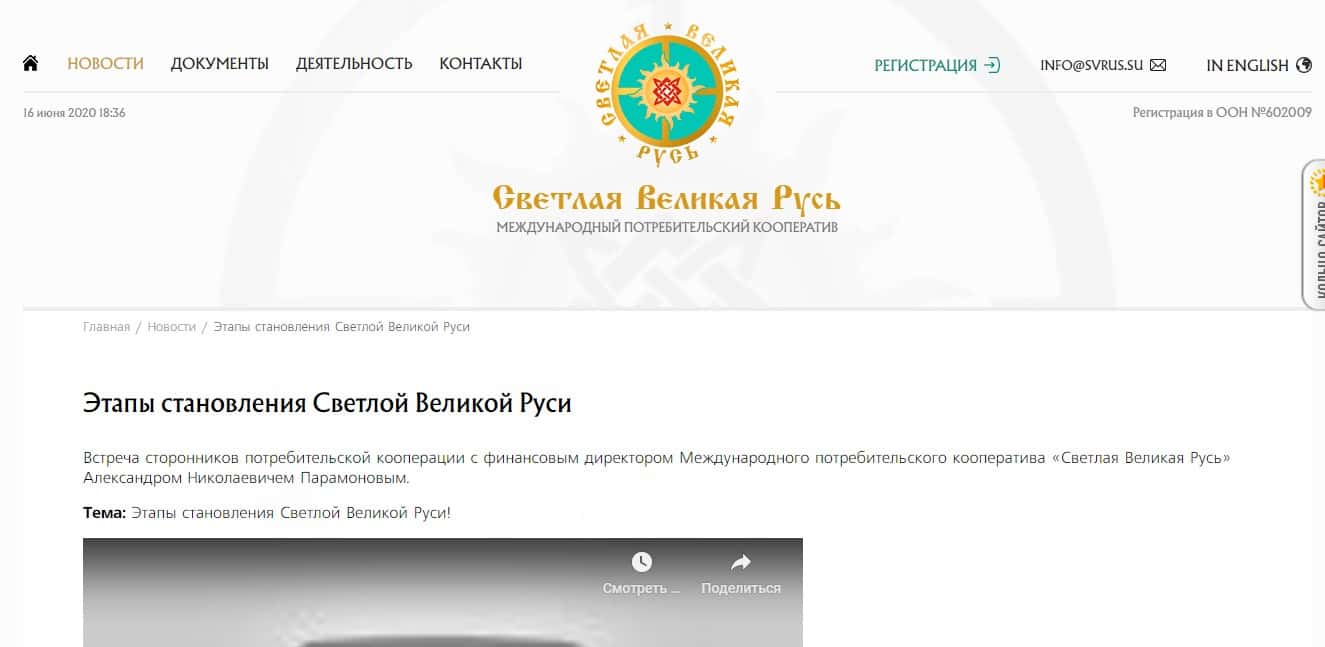Click the РЕГИСТРАЦИЯ link
This screenshot has width=1325, height=647.
(925, 65)
